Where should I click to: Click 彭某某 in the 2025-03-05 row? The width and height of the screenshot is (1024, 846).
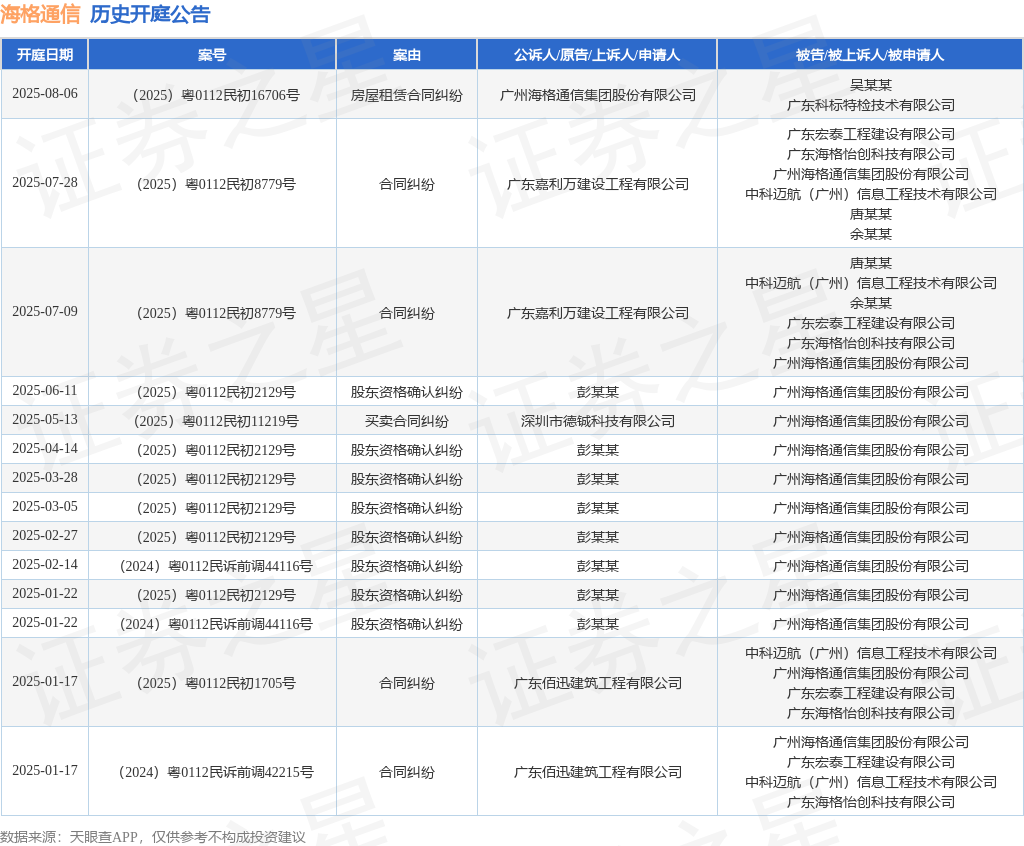click(597, 508)
